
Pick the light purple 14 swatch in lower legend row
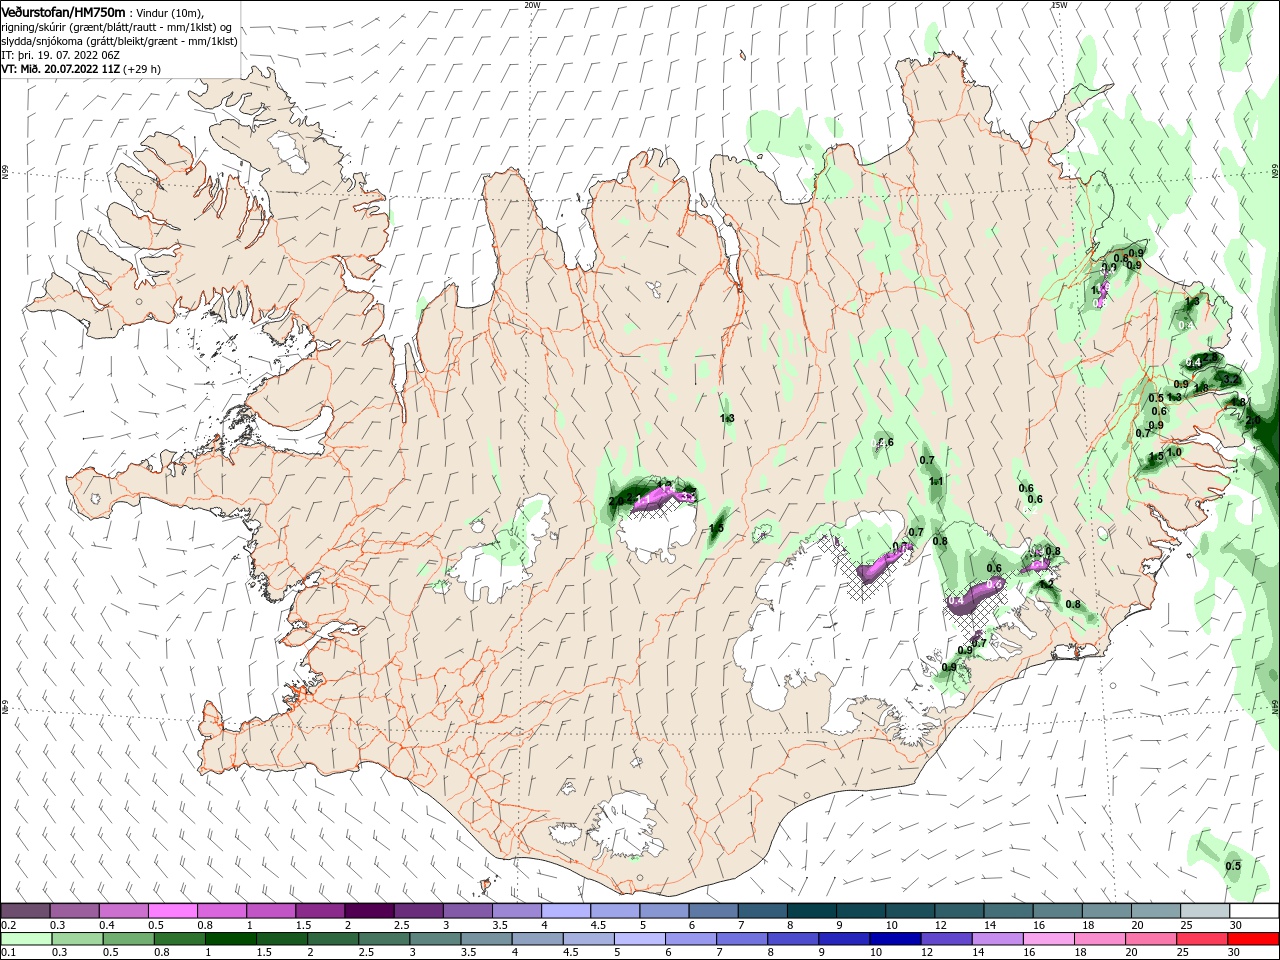pyautogui.click(x=998, y=939)
